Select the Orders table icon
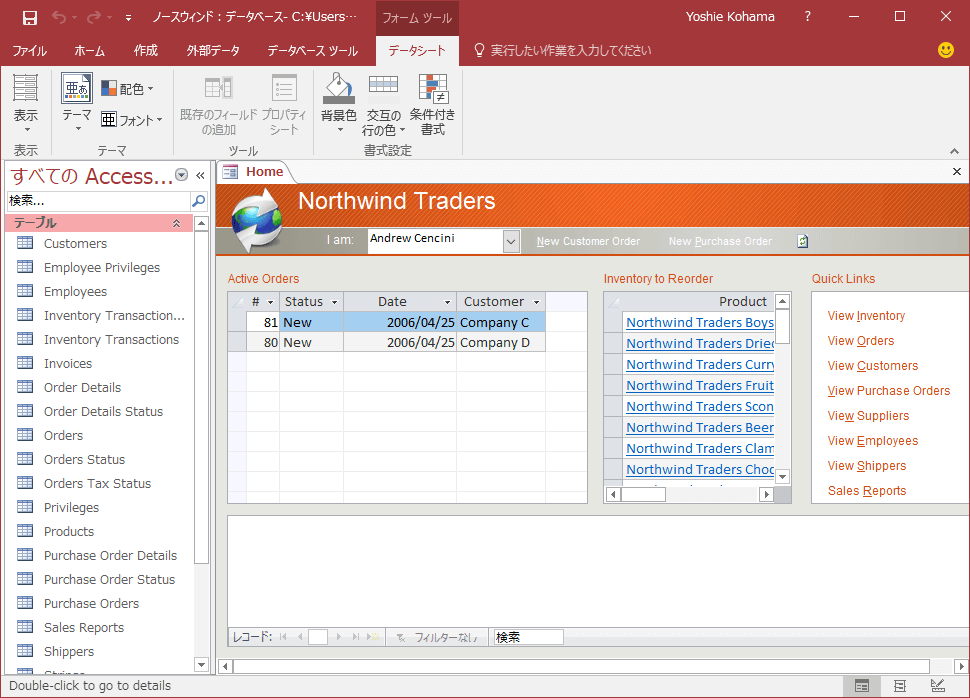Screen dimensions: 970x698 click(x=25, y=435)
